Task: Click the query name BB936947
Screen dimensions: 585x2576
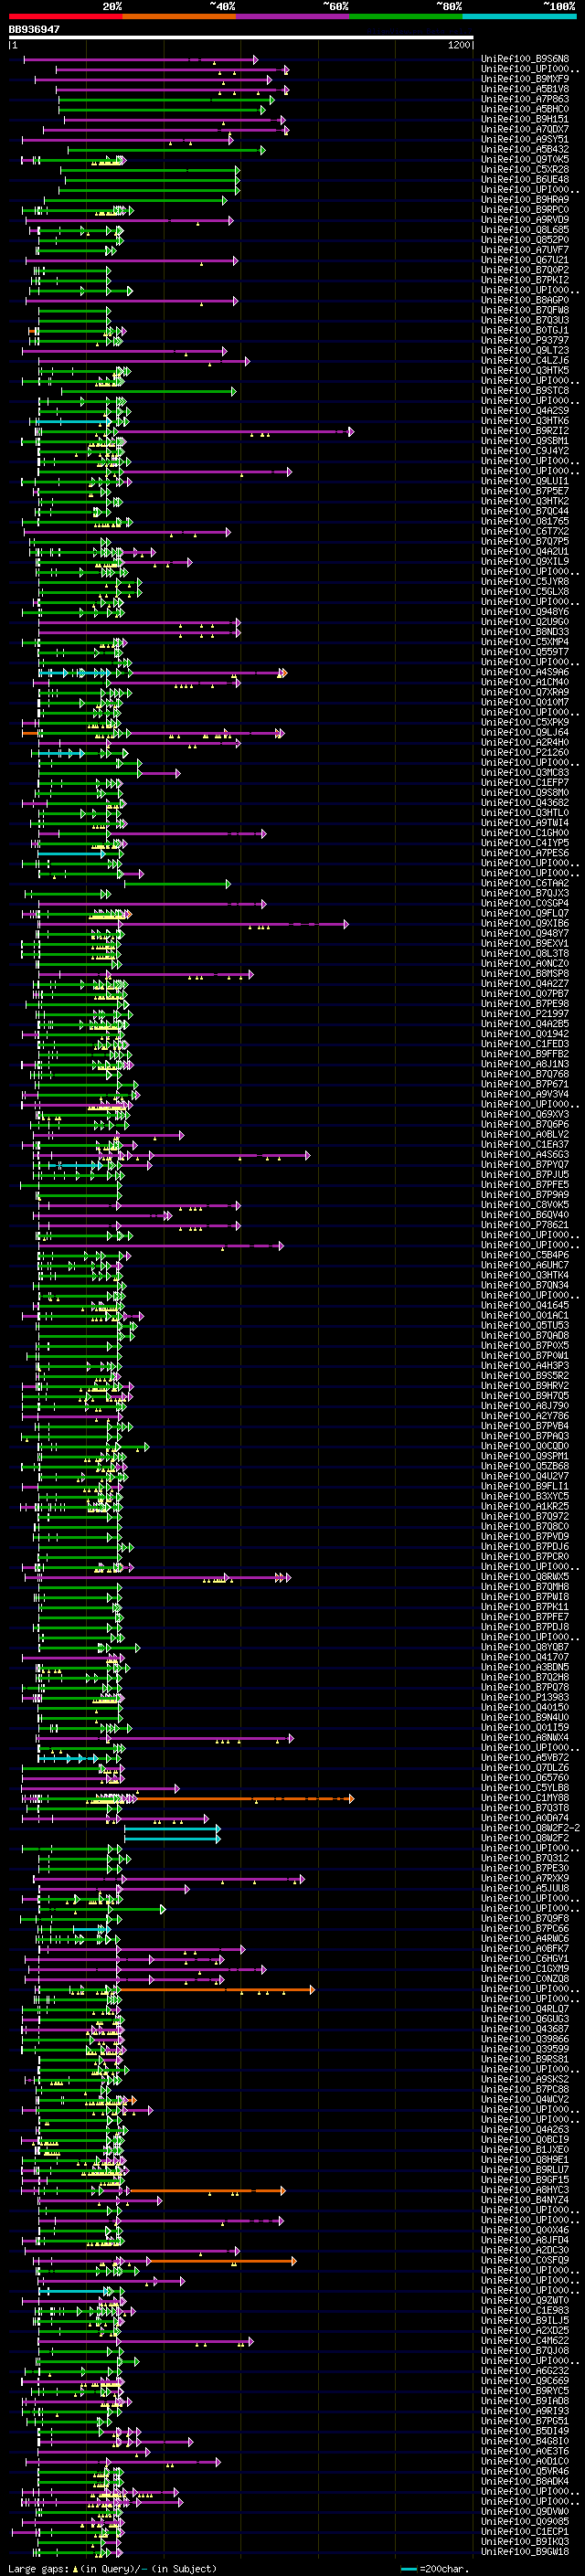Action: 34,29
